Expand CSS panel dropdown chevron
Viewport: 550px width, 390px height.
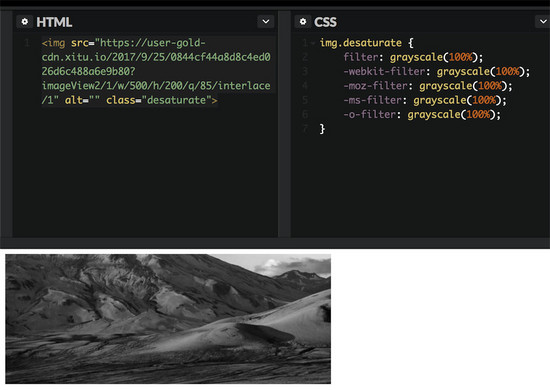[x=543, y=22]
